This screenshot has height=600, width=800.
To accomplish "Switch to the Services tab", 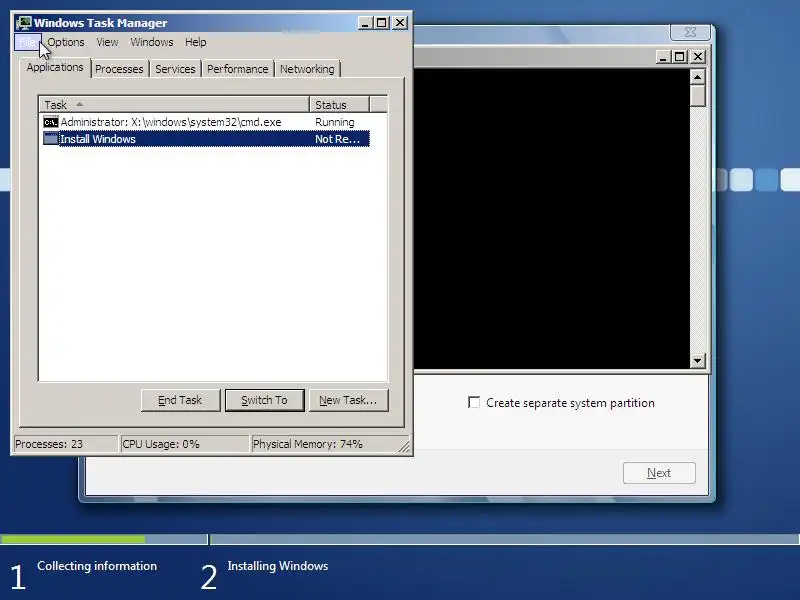I will coord(175,69).
